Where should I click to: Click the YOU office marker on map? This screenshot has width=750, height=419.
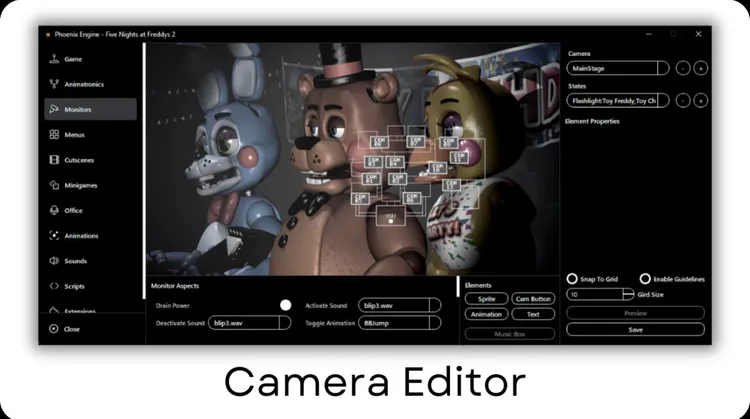pos(391,215)
